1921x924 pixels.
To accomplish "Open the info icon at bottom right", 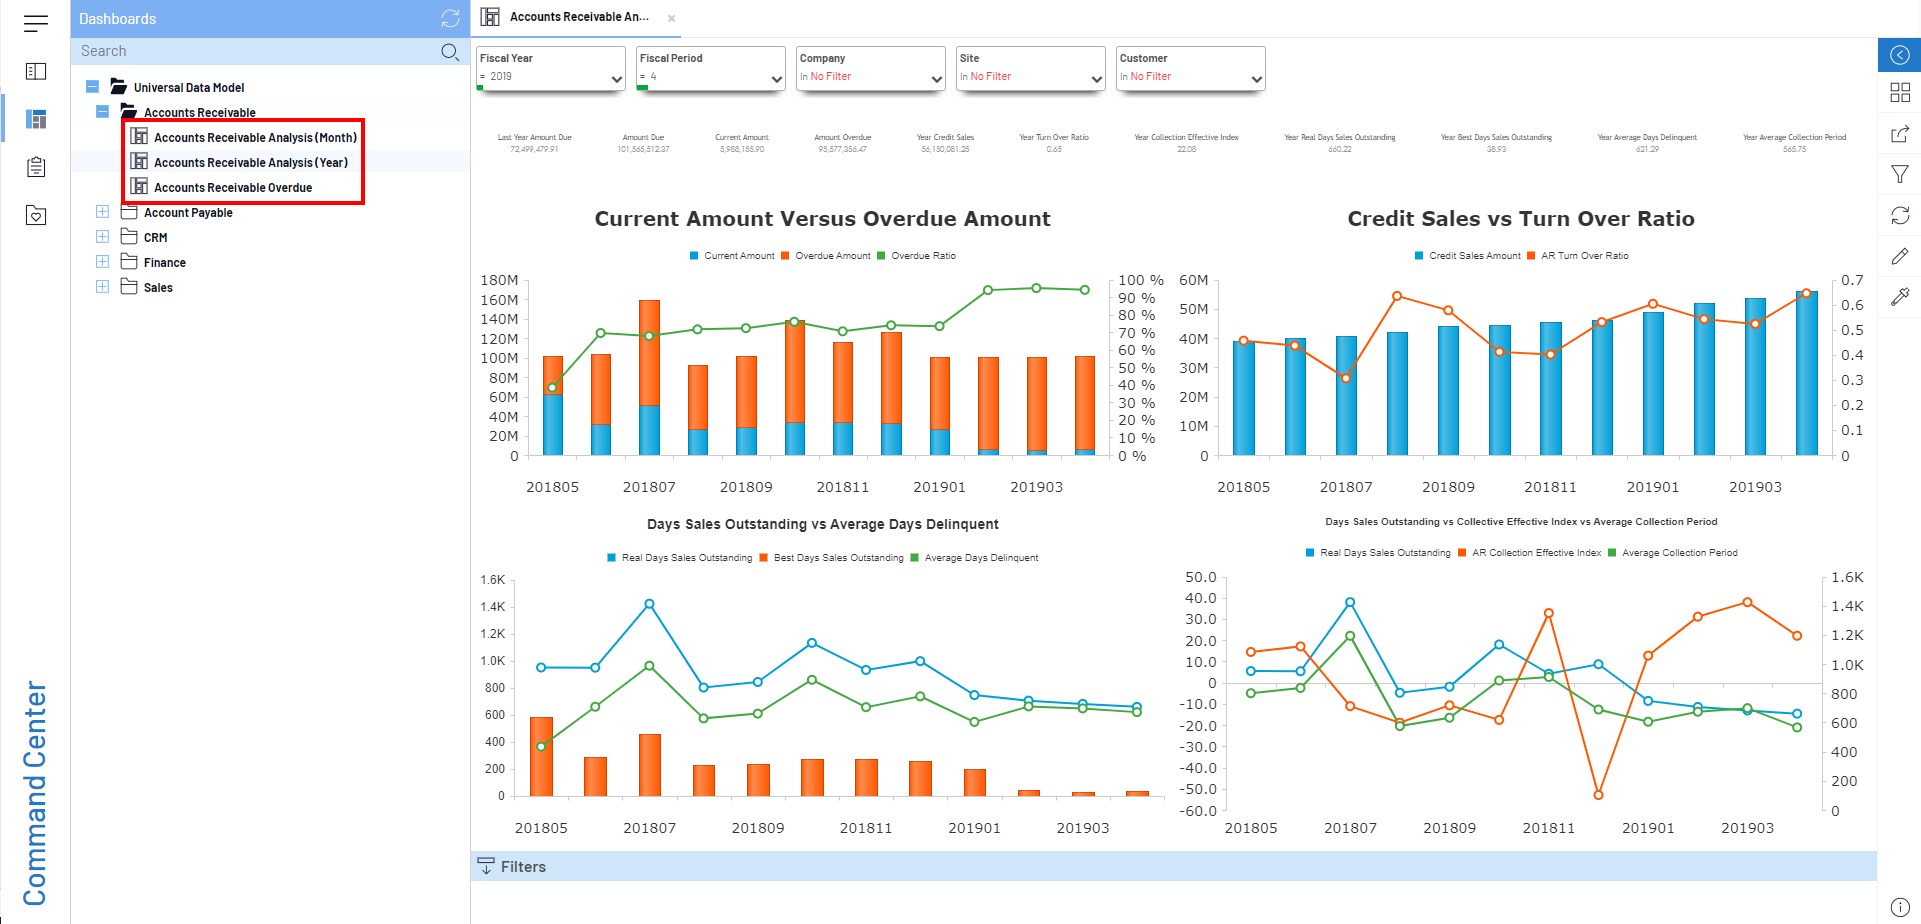I will point(1900,907).
